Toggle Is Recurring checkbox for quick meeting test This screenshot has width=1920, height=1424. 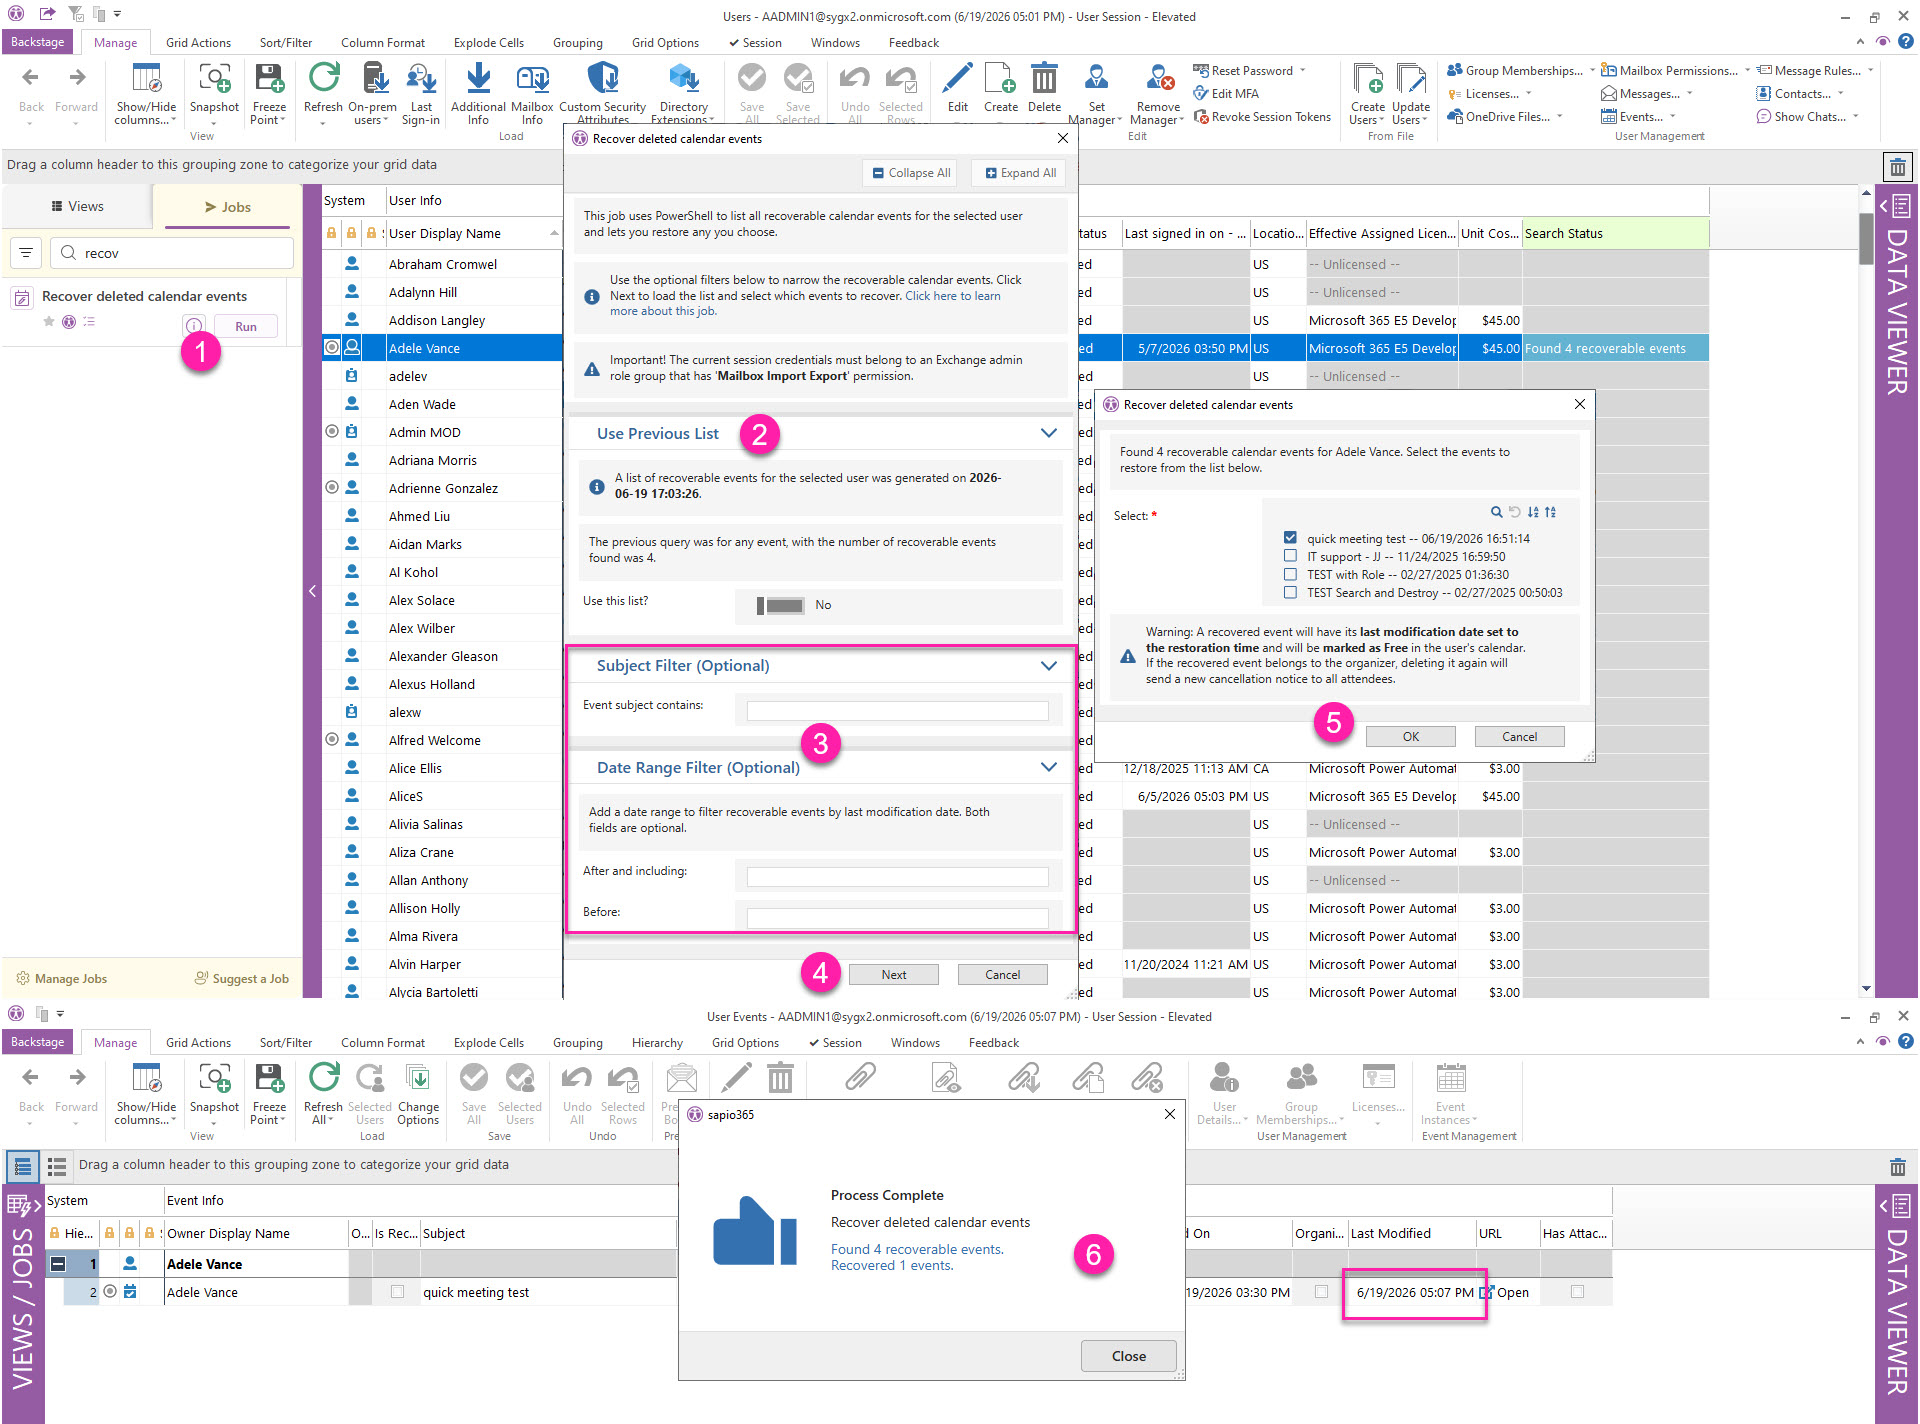click(x=397, y=1292)
